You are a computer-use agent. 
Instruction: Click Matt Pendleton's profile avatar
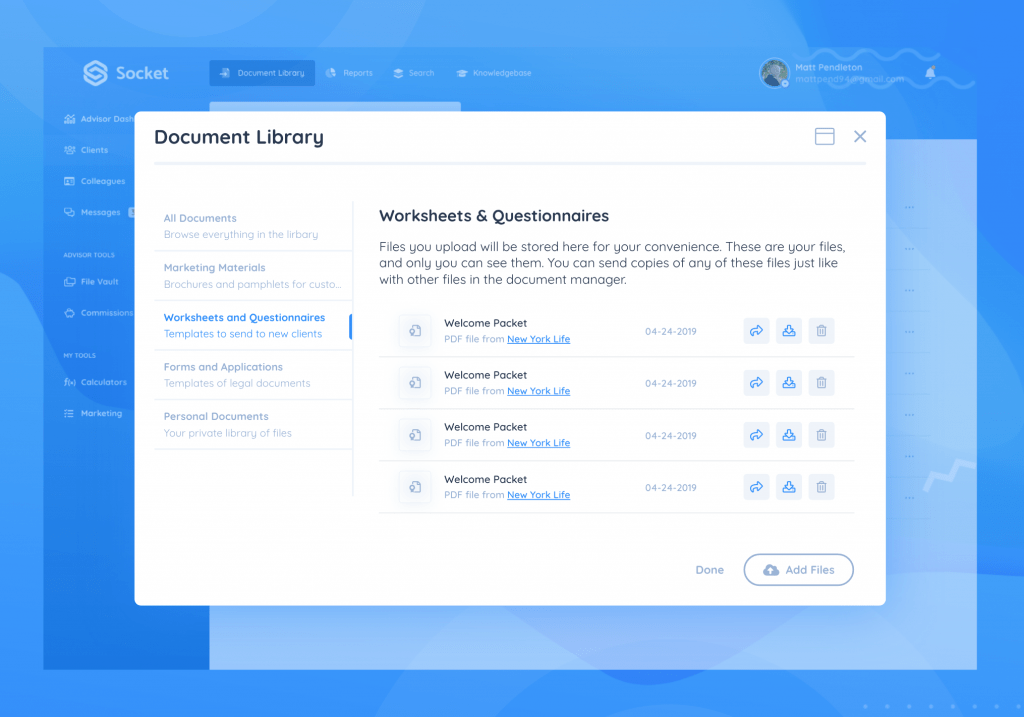pyautogui.click(x=775, y=72)
